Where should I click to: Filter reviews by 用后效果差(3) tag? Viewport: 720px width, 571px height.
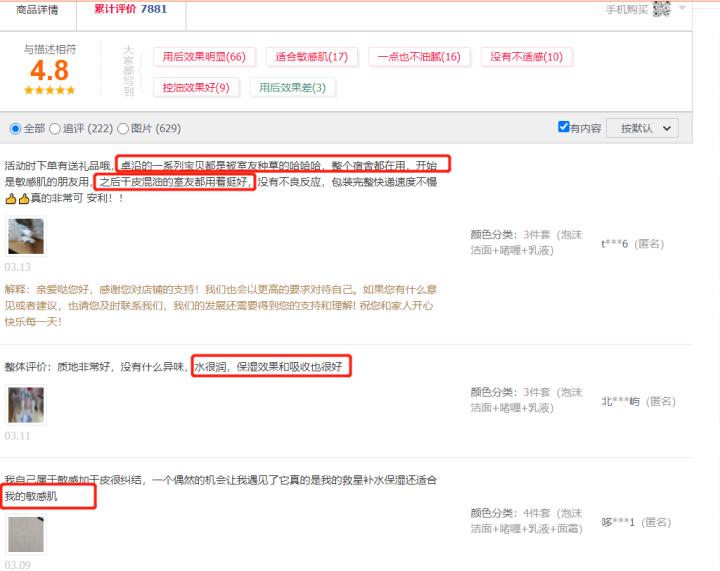coord(292,88)
